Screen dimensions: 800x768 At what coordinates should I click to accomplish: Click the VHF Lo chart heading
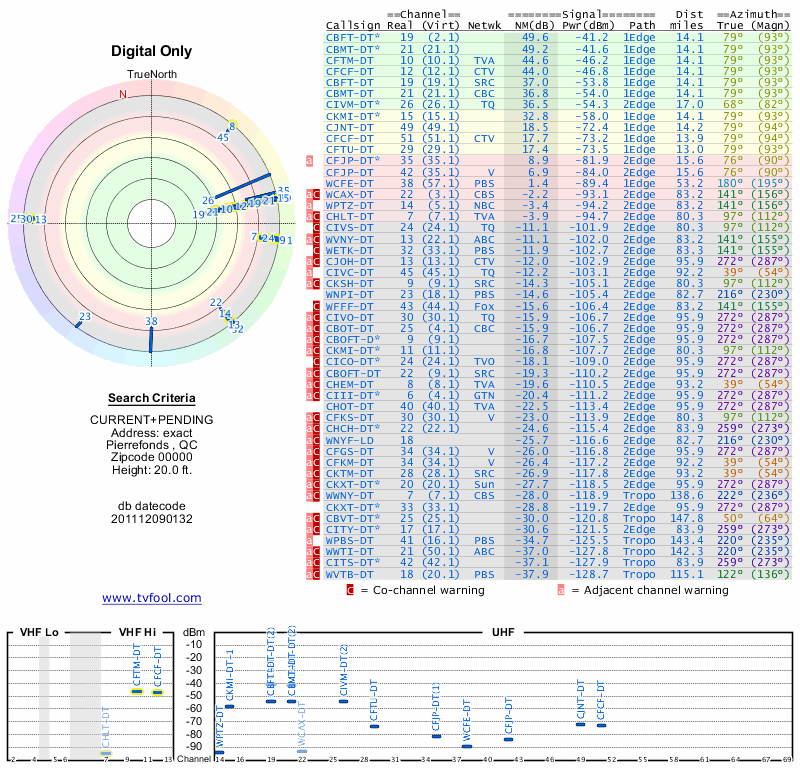pos(39,632)
